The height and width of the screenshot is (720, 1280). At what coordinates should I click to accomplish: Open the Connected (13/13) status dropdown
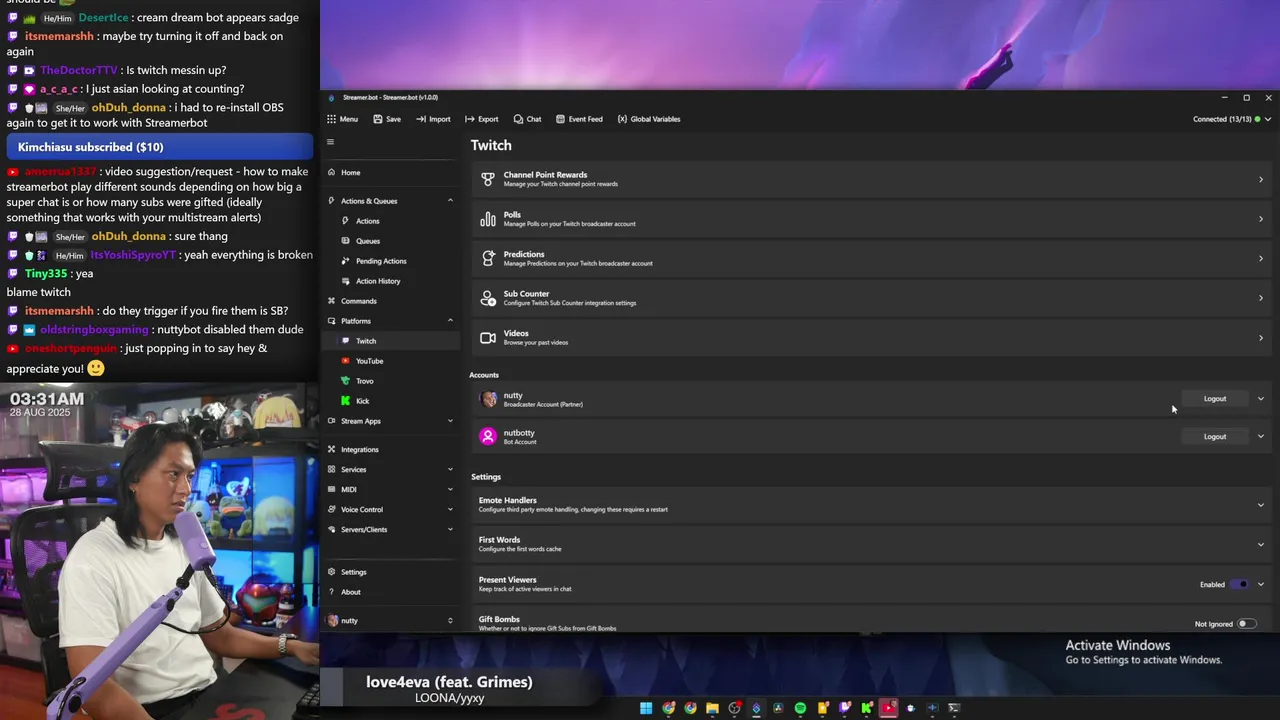(1232, 119)
